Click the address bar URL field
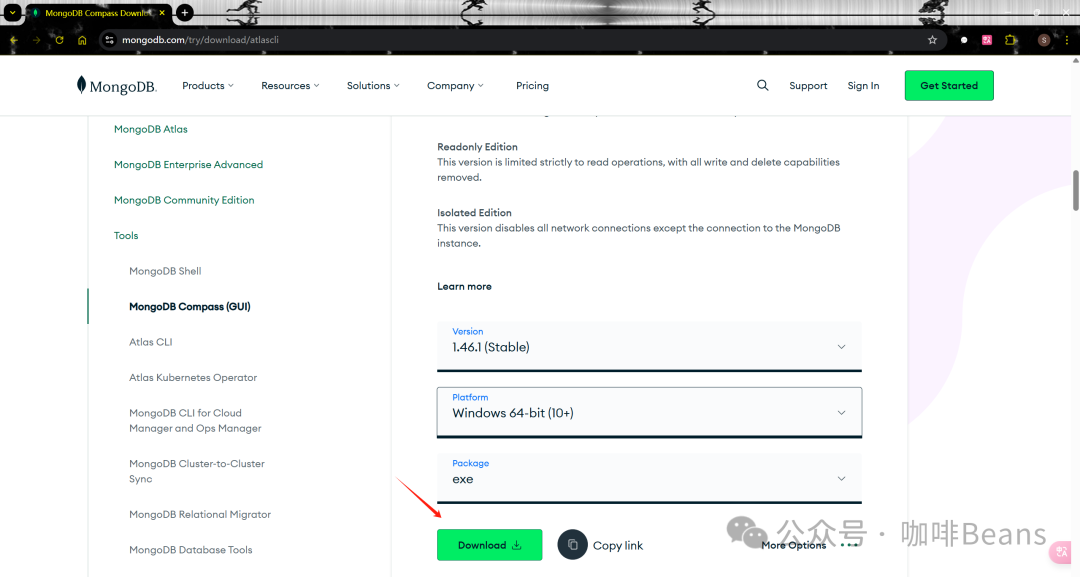 coord(517,40)
